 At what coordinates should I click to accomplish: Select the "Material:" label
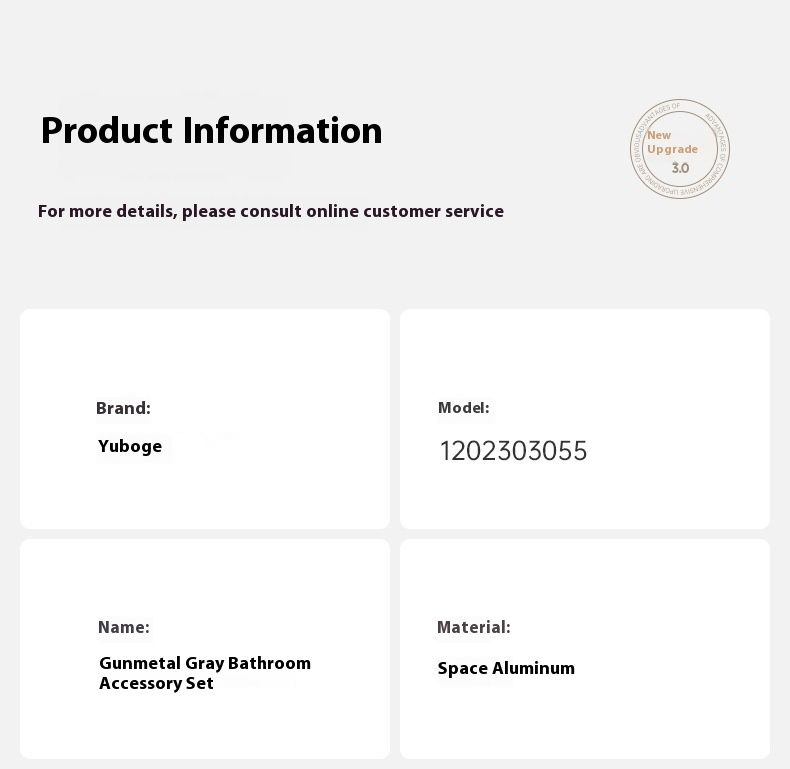pos(473,627)
